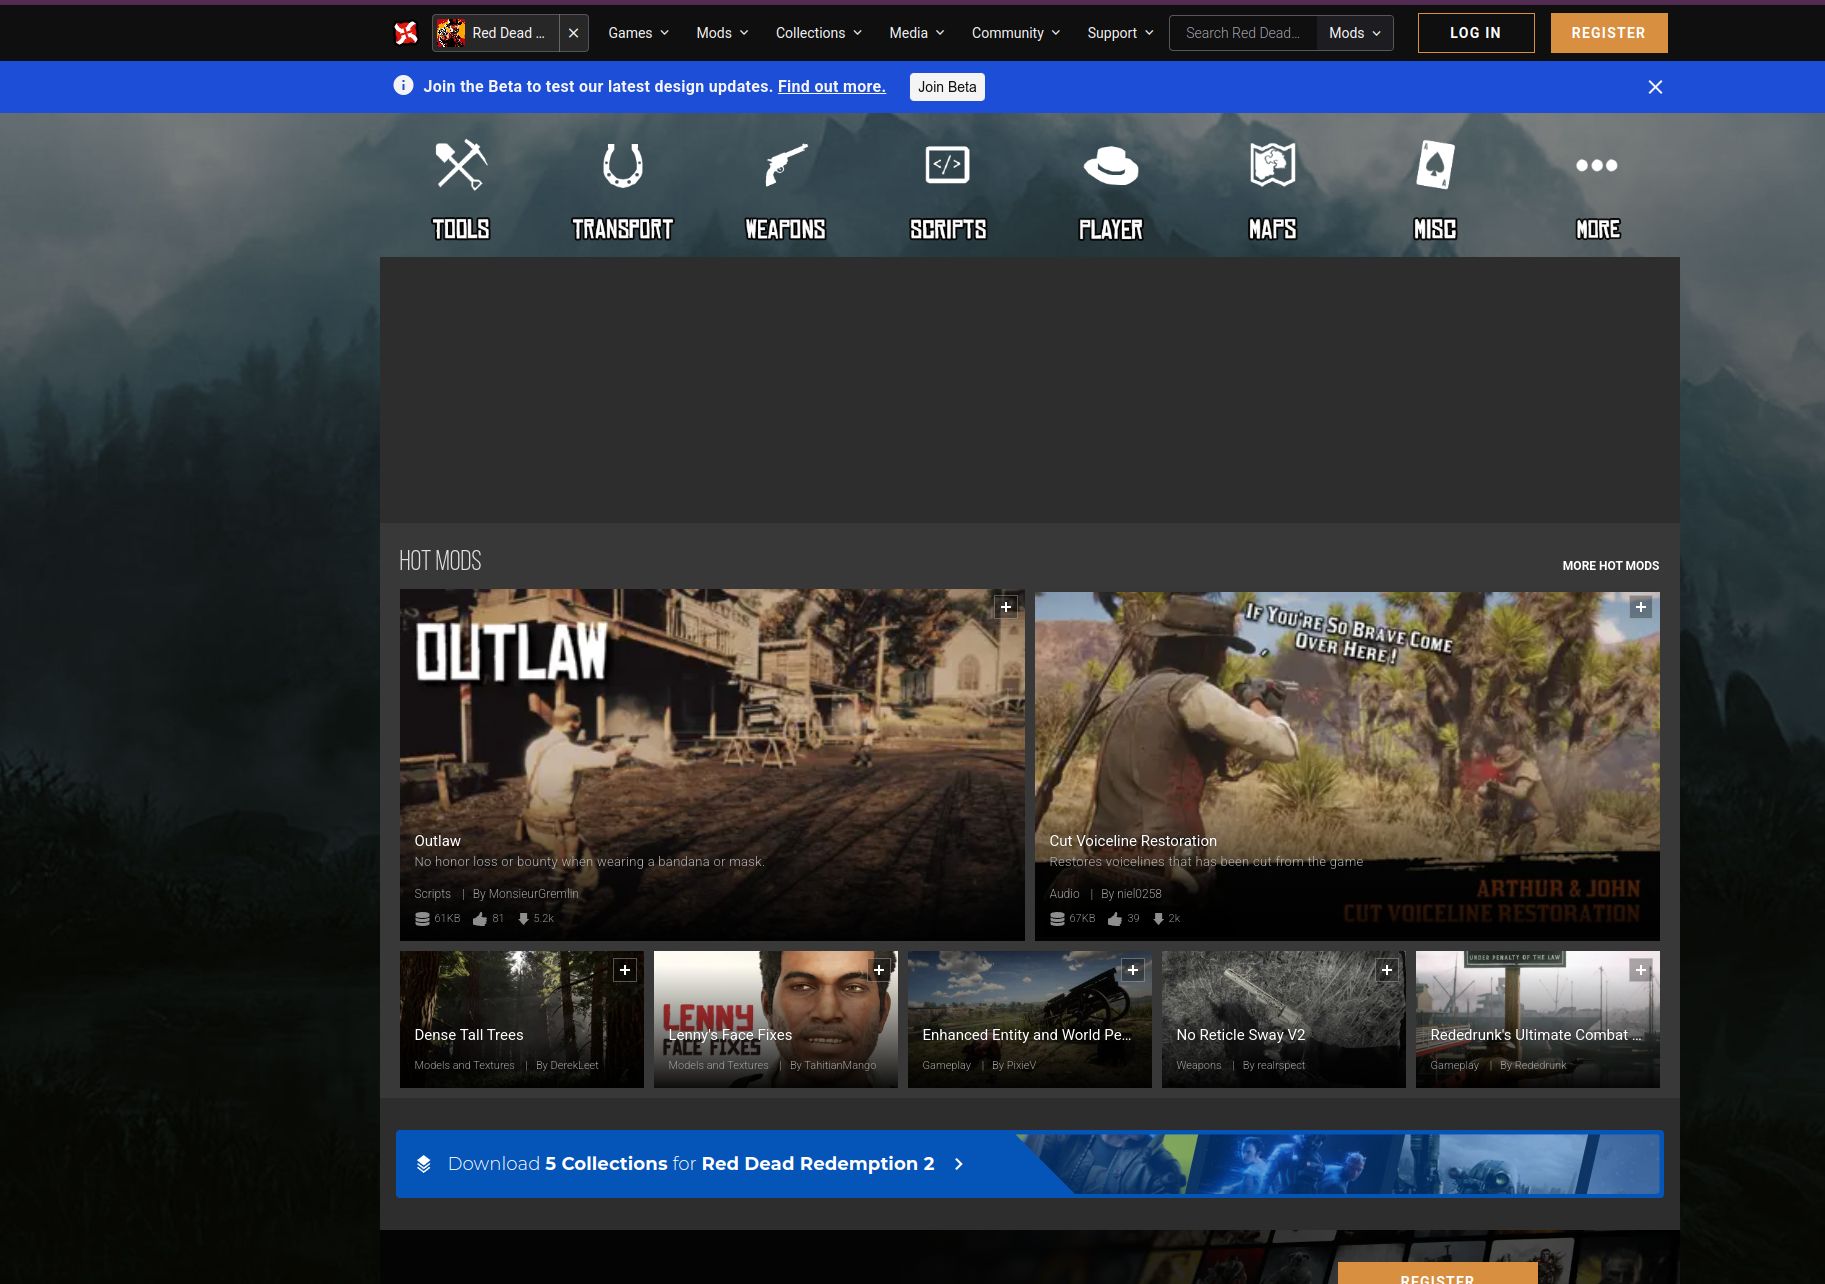
Task: Open the Transport horseshoe category
Action: (622, 165)
